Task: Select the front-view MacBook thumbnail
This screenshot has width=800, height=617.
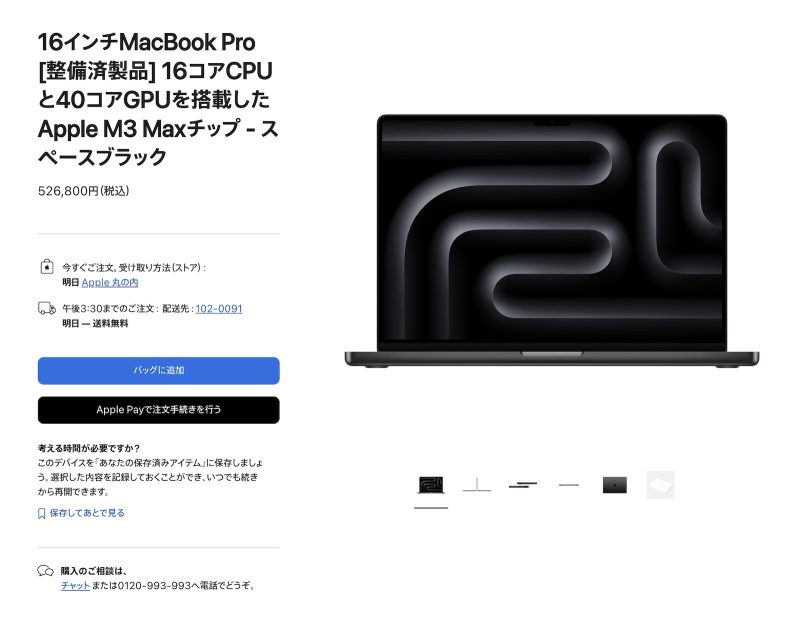Action: [431, 485]
